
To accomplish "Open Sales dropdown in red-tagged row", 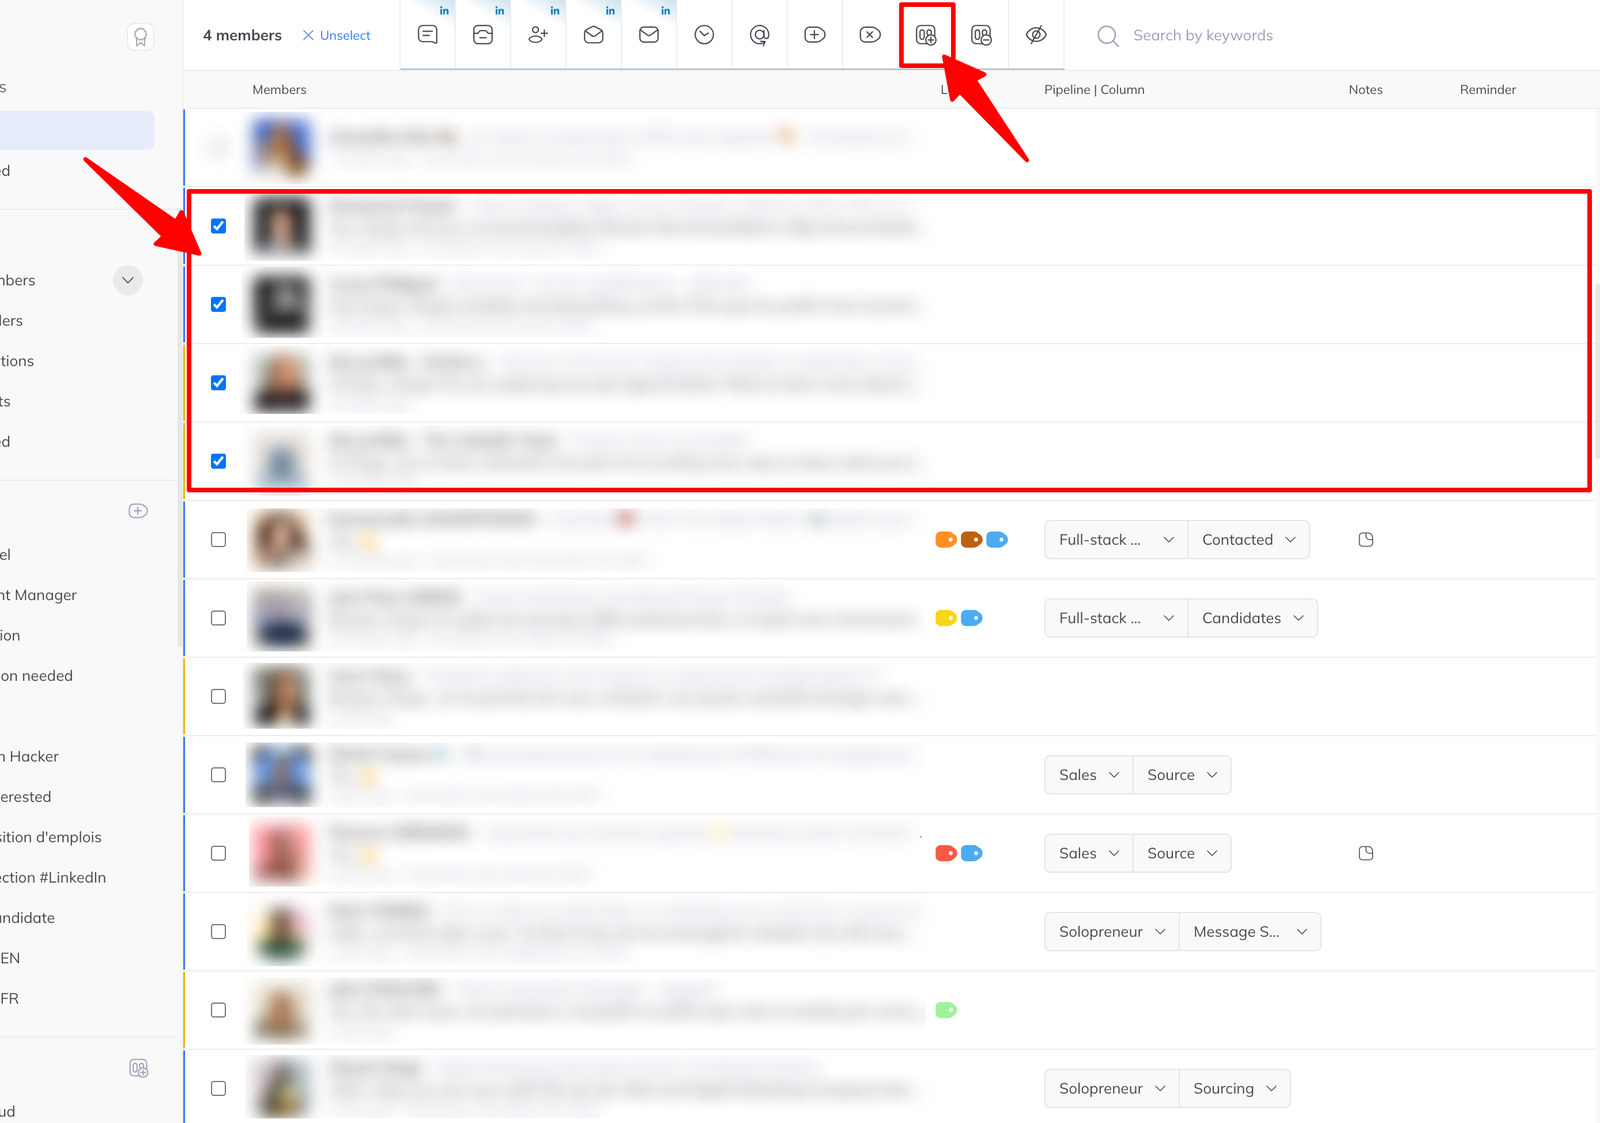I will click(1089, 853).
